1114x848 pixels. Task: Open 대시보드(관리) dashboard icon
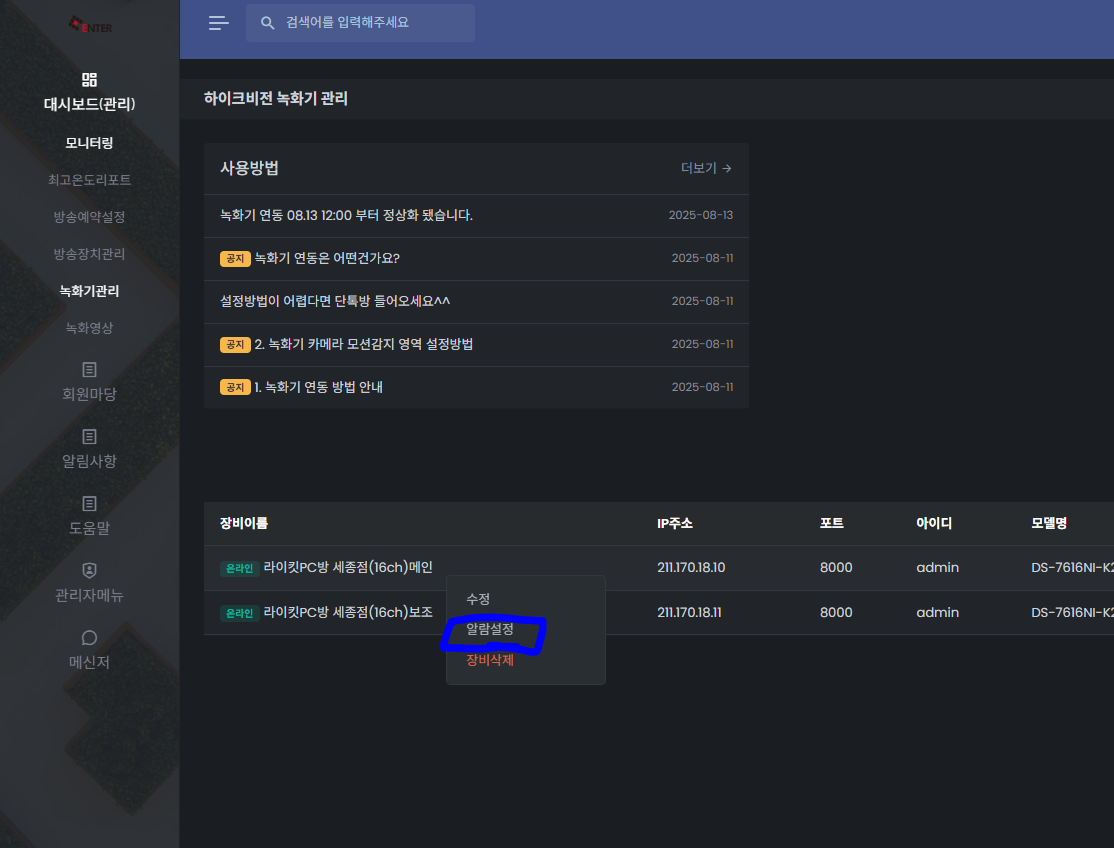[89, 80]
